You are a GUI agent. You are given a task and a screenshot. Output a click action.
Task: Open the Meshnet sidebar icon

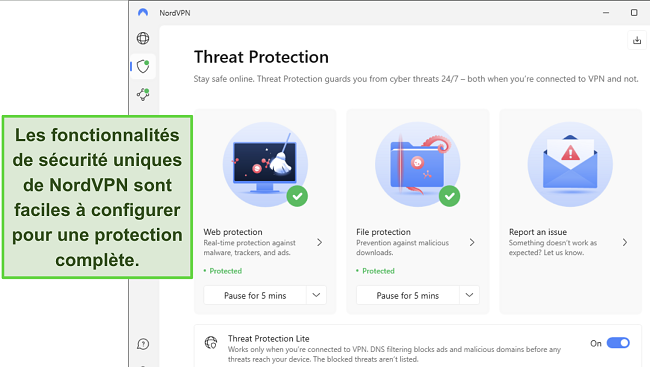(x=143, y=95)
